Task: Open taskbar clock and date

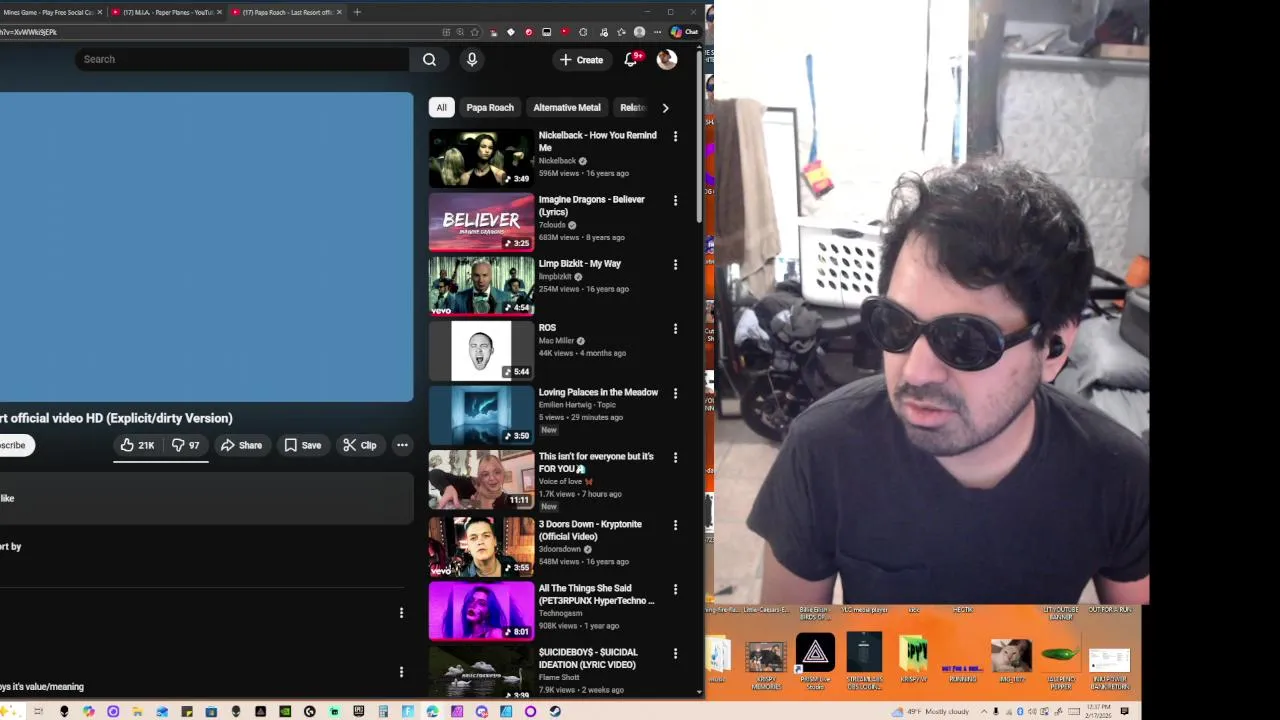Action: [x=1098, y=711]
